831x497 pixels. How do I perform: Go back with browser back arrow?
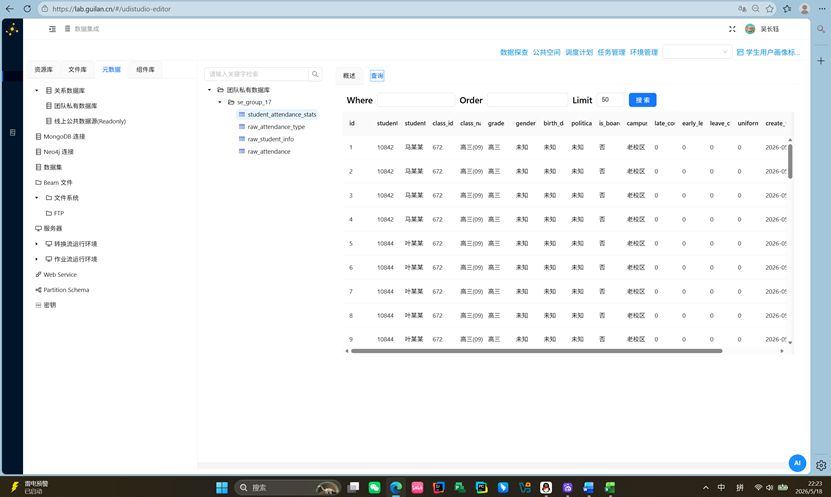pos(10,9)
